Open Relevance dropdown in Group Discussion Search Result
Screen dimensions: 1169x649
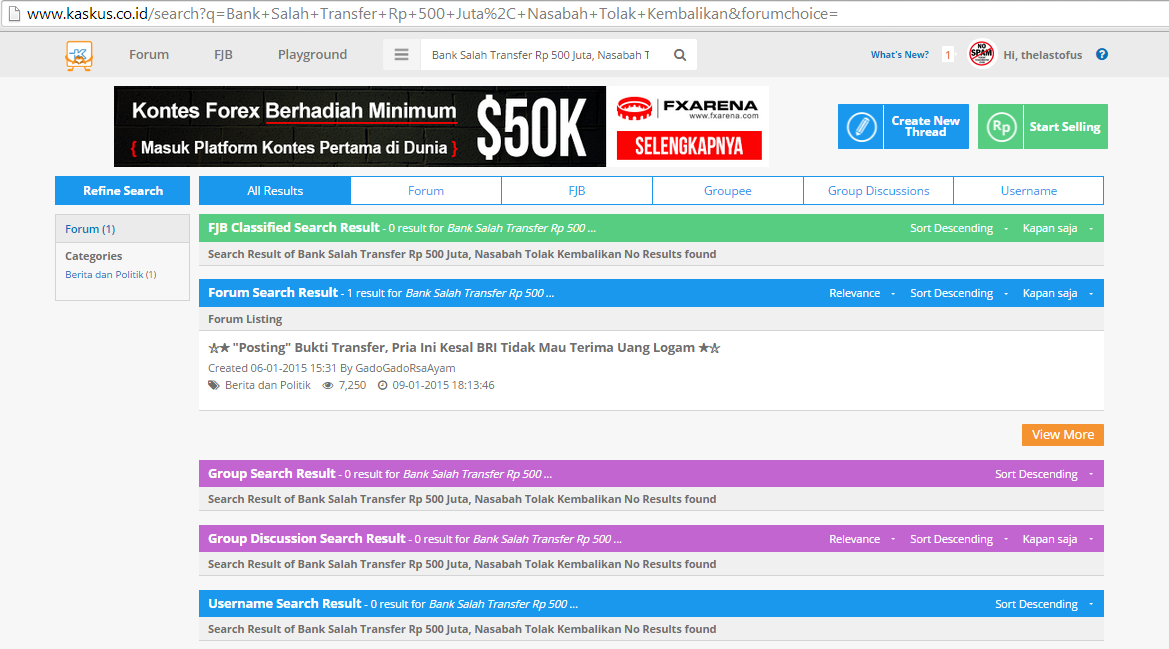[x=862, y=539]
